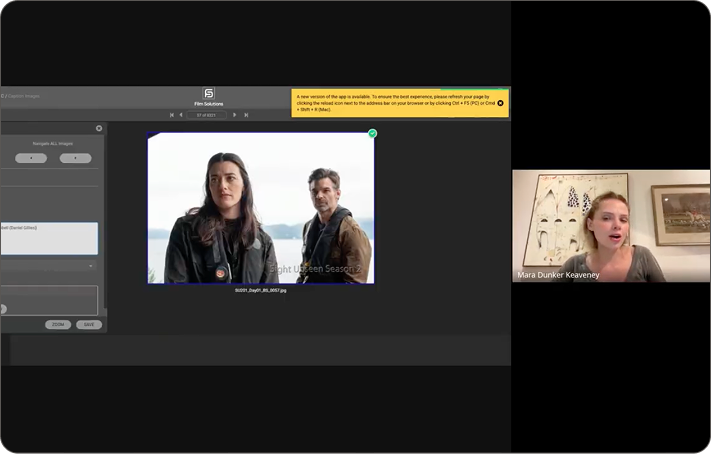The height and width of the screenshot is (454, 711).
Task: Jump to the first image in the pager
Action: pyautogui.click(x=172, y=115)
